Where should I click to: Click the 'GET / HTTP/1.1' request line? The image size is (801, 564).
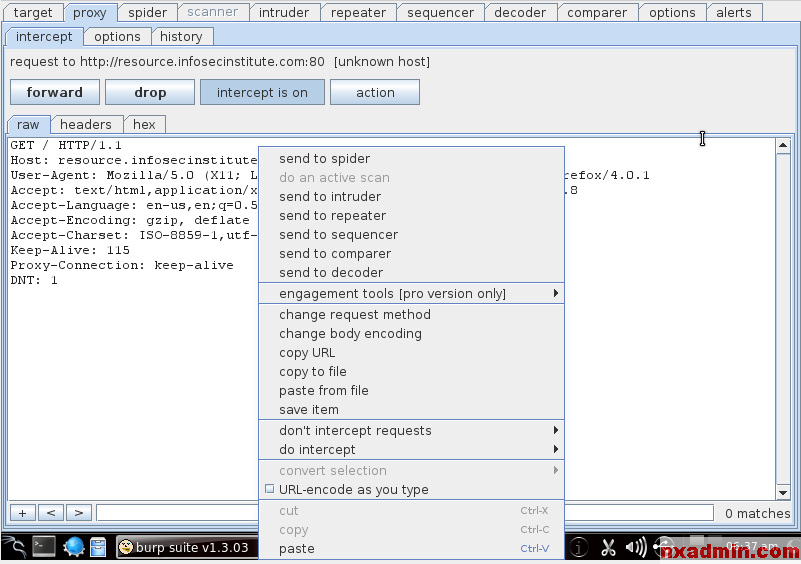pyautogui.click(x=66, y=145)
